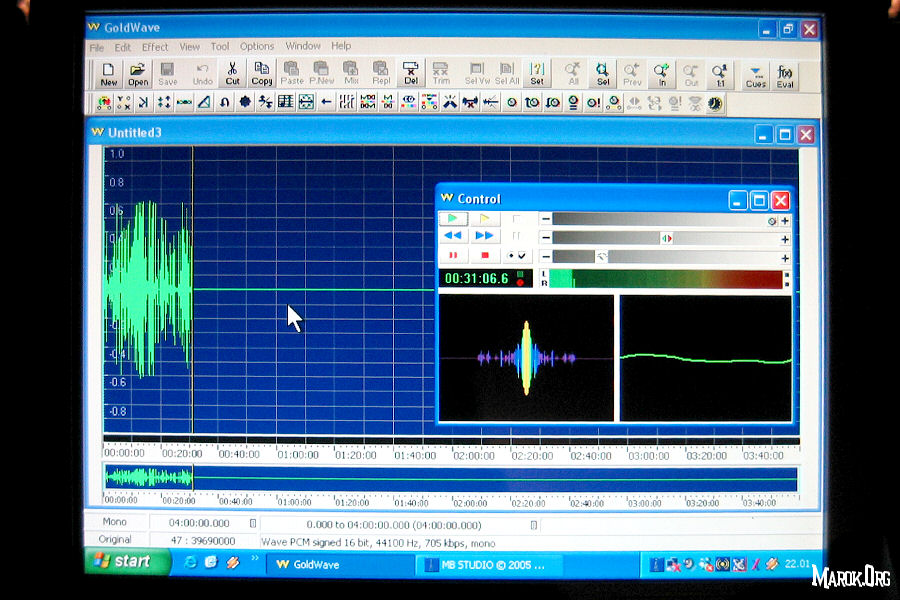Click the left-arrow icon in the effects bar
Viewport: 900px width, 600px height.
[326, 102]
